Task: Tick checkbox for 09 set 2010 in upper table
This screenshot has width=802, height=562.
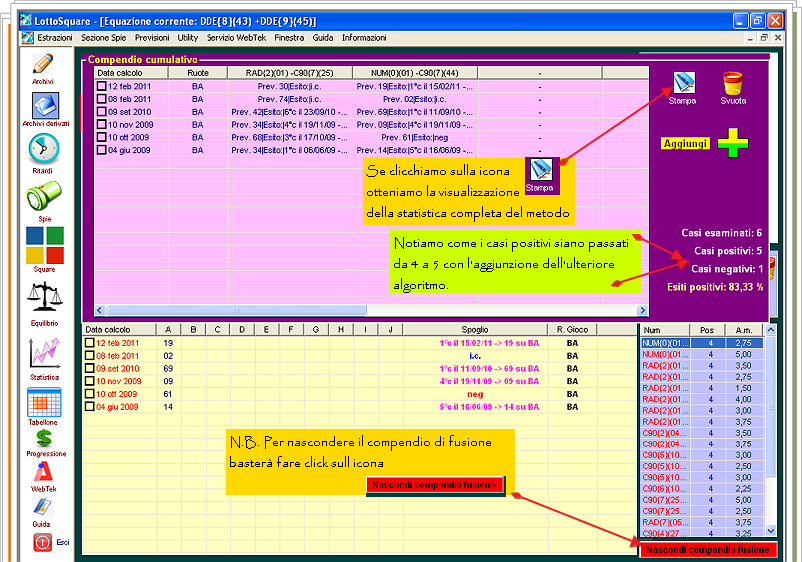Action: (102, 111)
